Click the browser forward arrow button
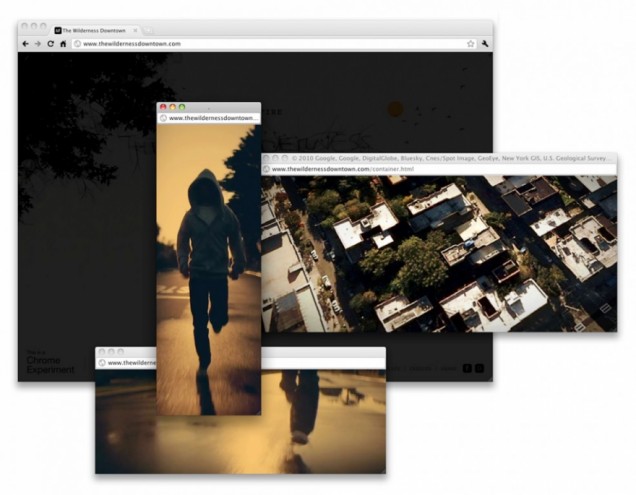Image resolution: width=636 pixels, height=495 pixels. (x=38, y=44)
